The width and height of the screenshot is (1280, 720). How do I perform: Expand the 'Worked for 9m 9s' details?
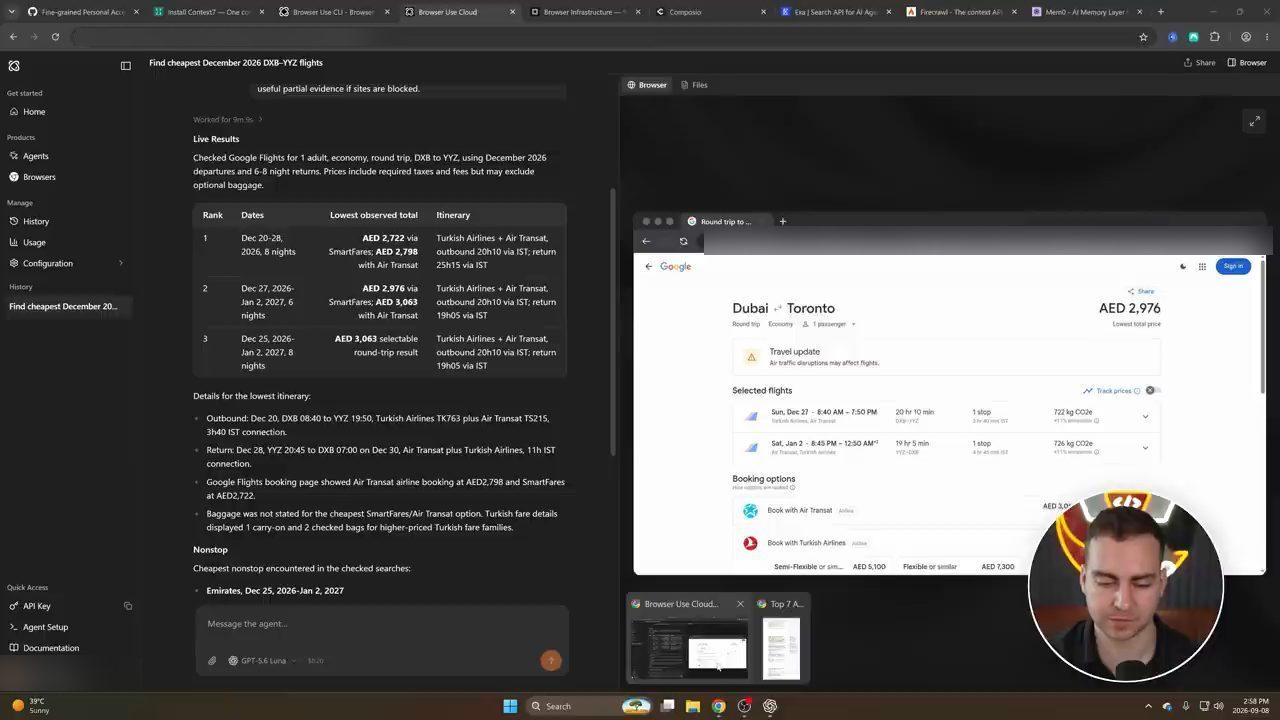click(228, 120)
